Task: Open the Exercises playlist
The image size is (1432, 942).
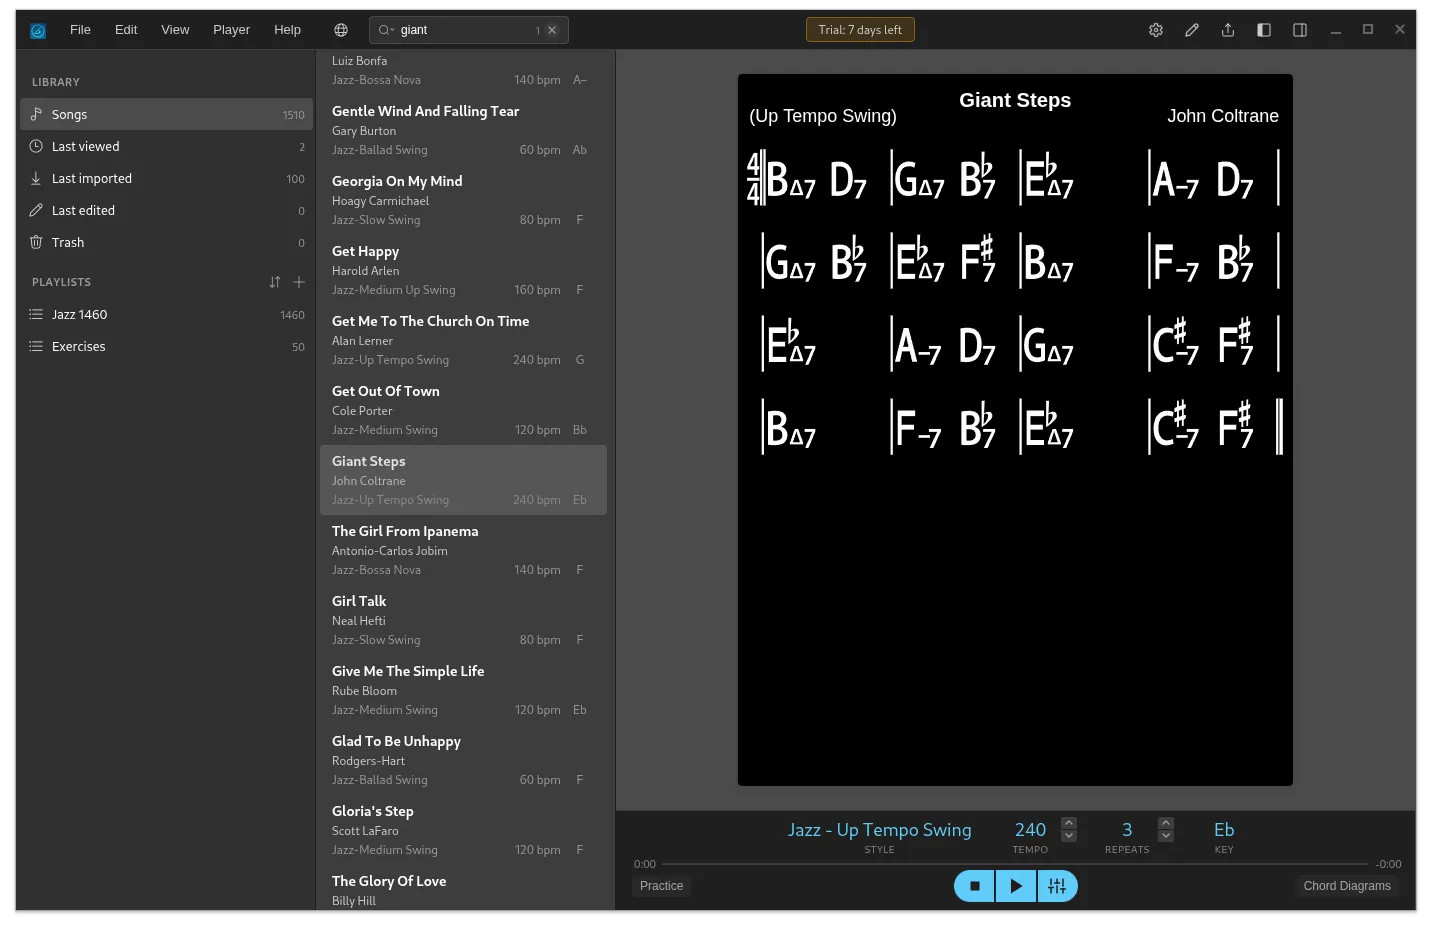Action: (166, 346)
